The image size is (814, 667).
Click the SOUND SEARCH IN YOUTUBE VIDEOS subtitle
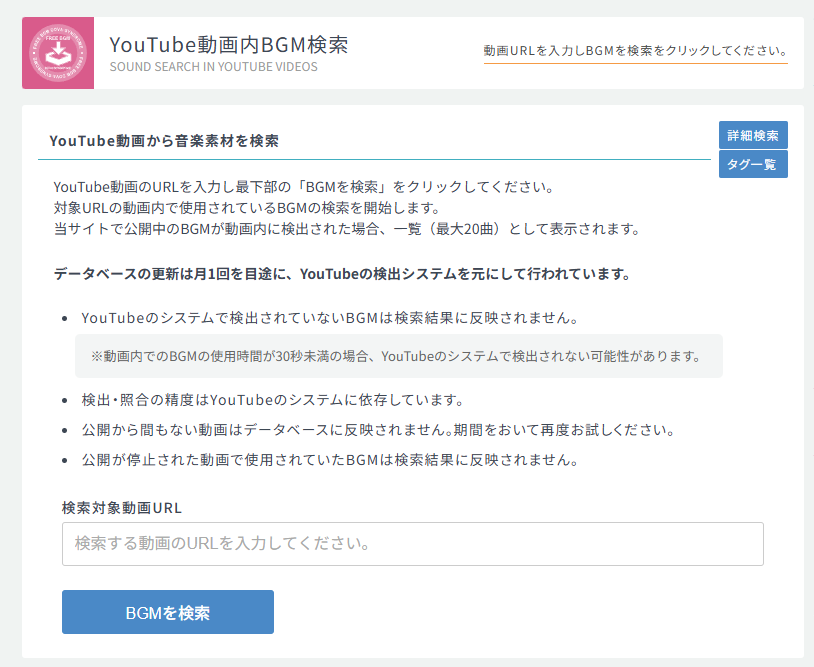[213, 67]
